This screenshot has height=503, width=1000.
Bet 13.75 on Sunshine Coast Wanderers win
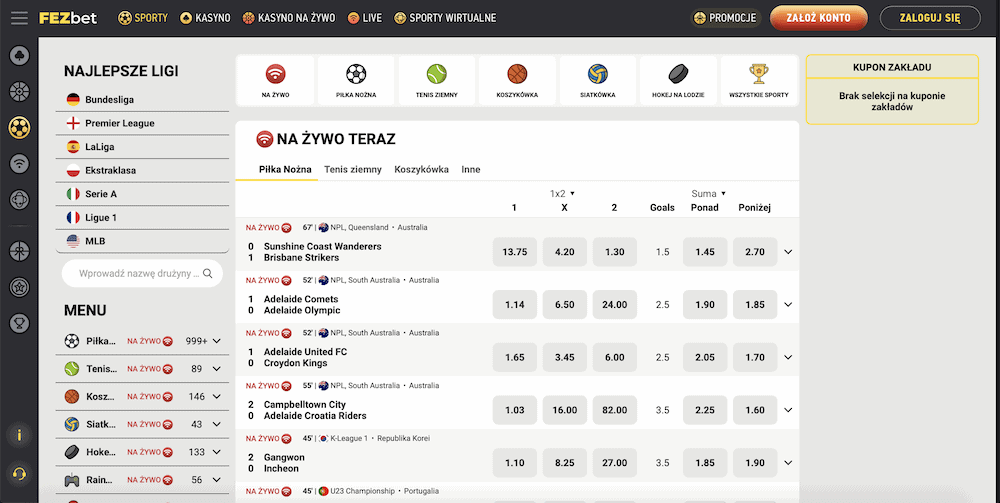(515, 252)
